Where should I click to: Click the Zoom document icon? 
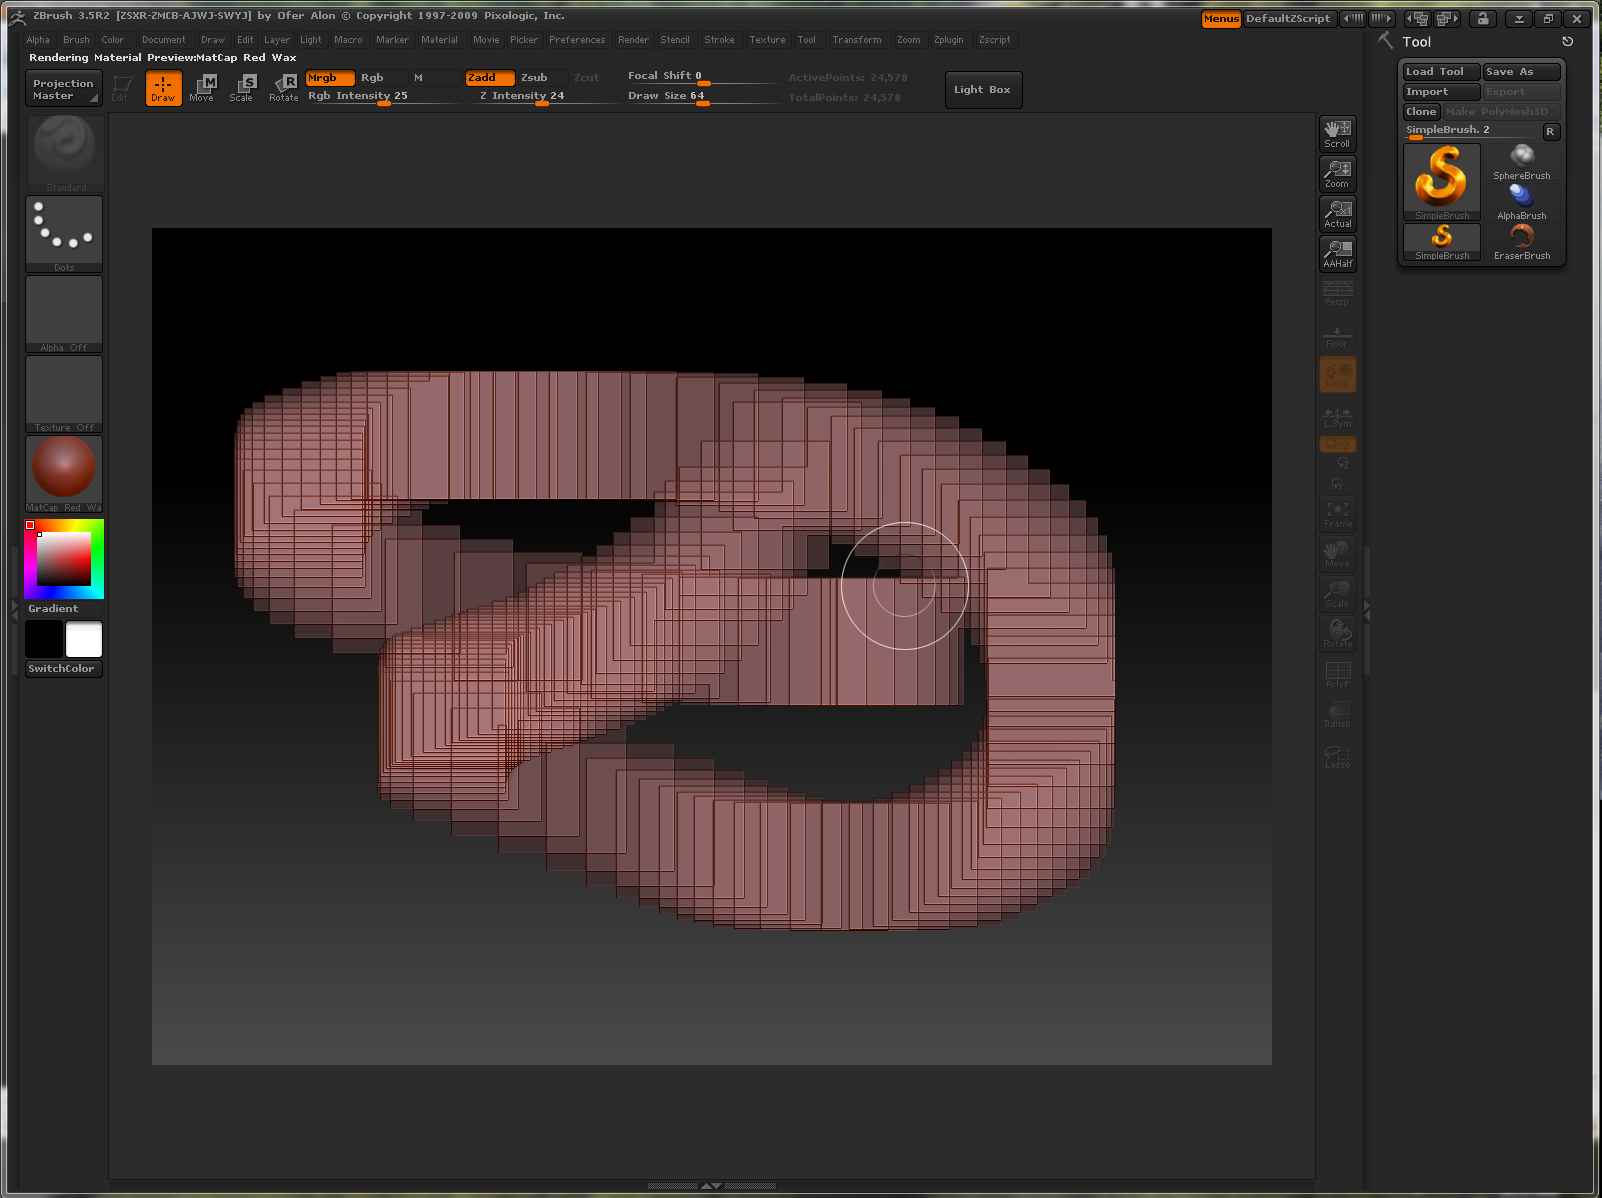coord(1337,174)
